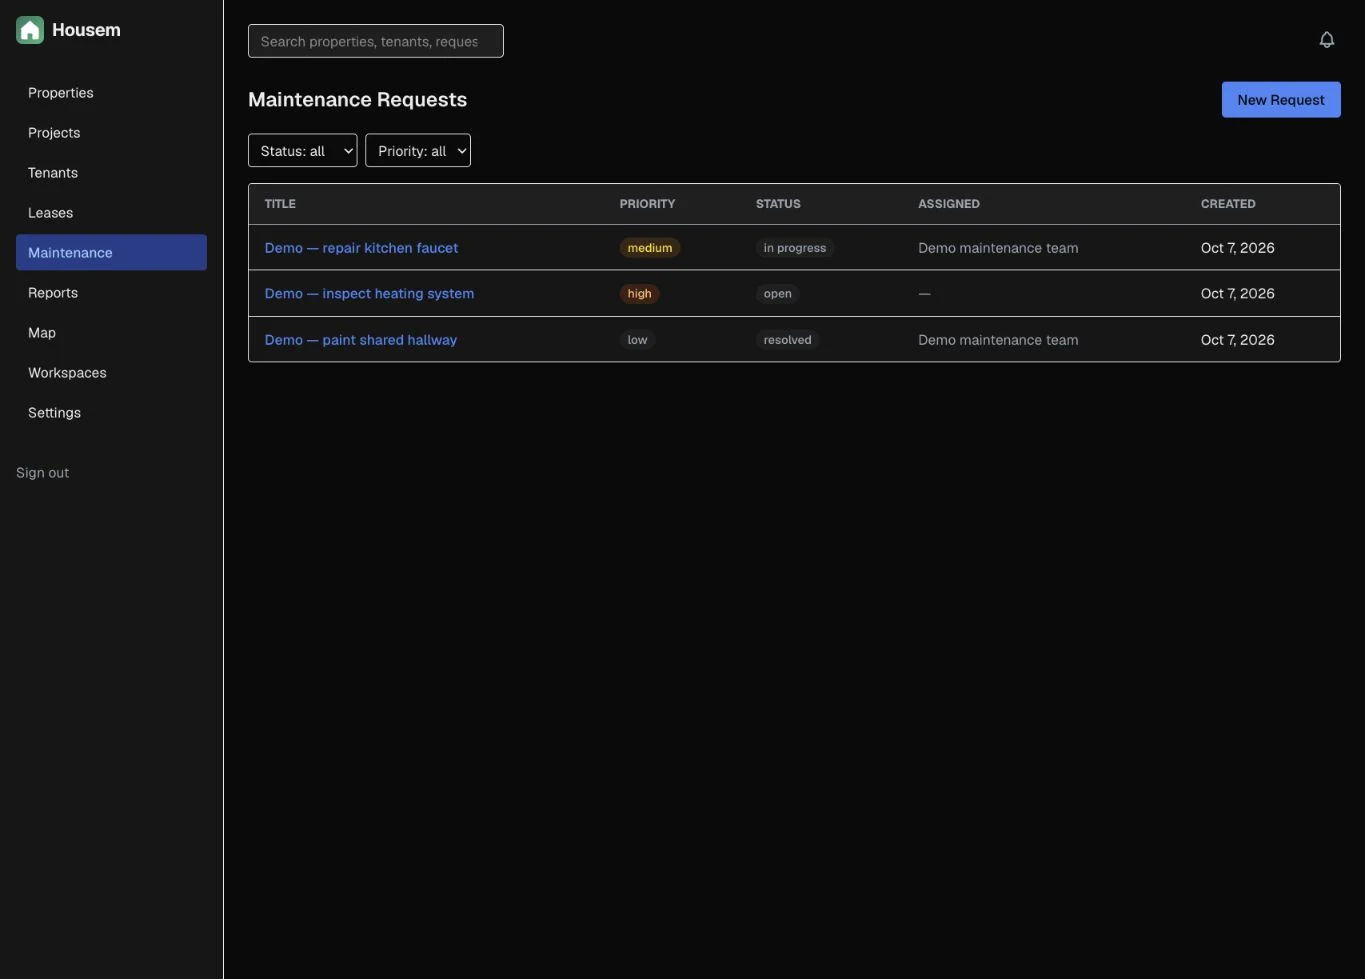Open the Priority filter dropdown

418,151
